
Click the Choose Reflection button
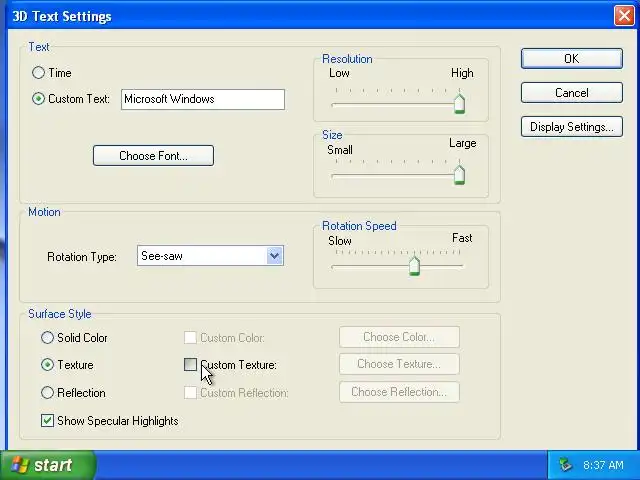click(399, 392)
